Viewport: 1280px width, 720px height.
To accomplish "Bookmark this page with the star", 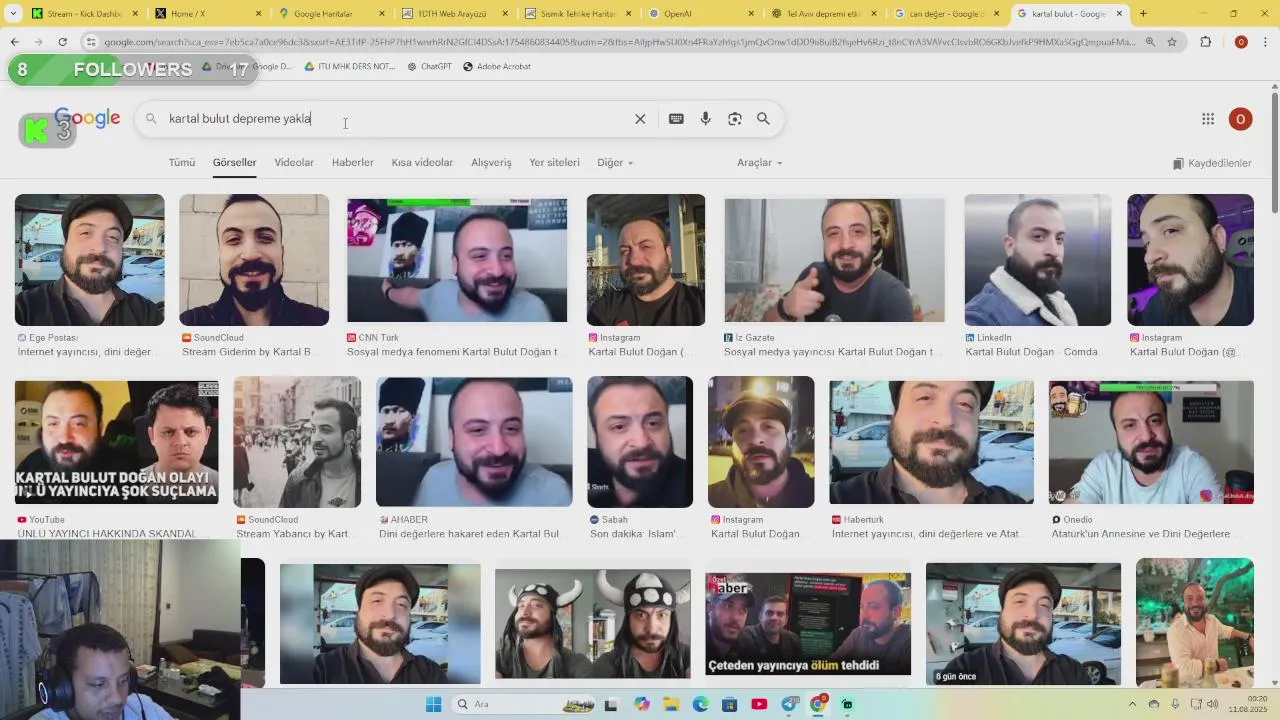I will click(x=1172, y=42).
